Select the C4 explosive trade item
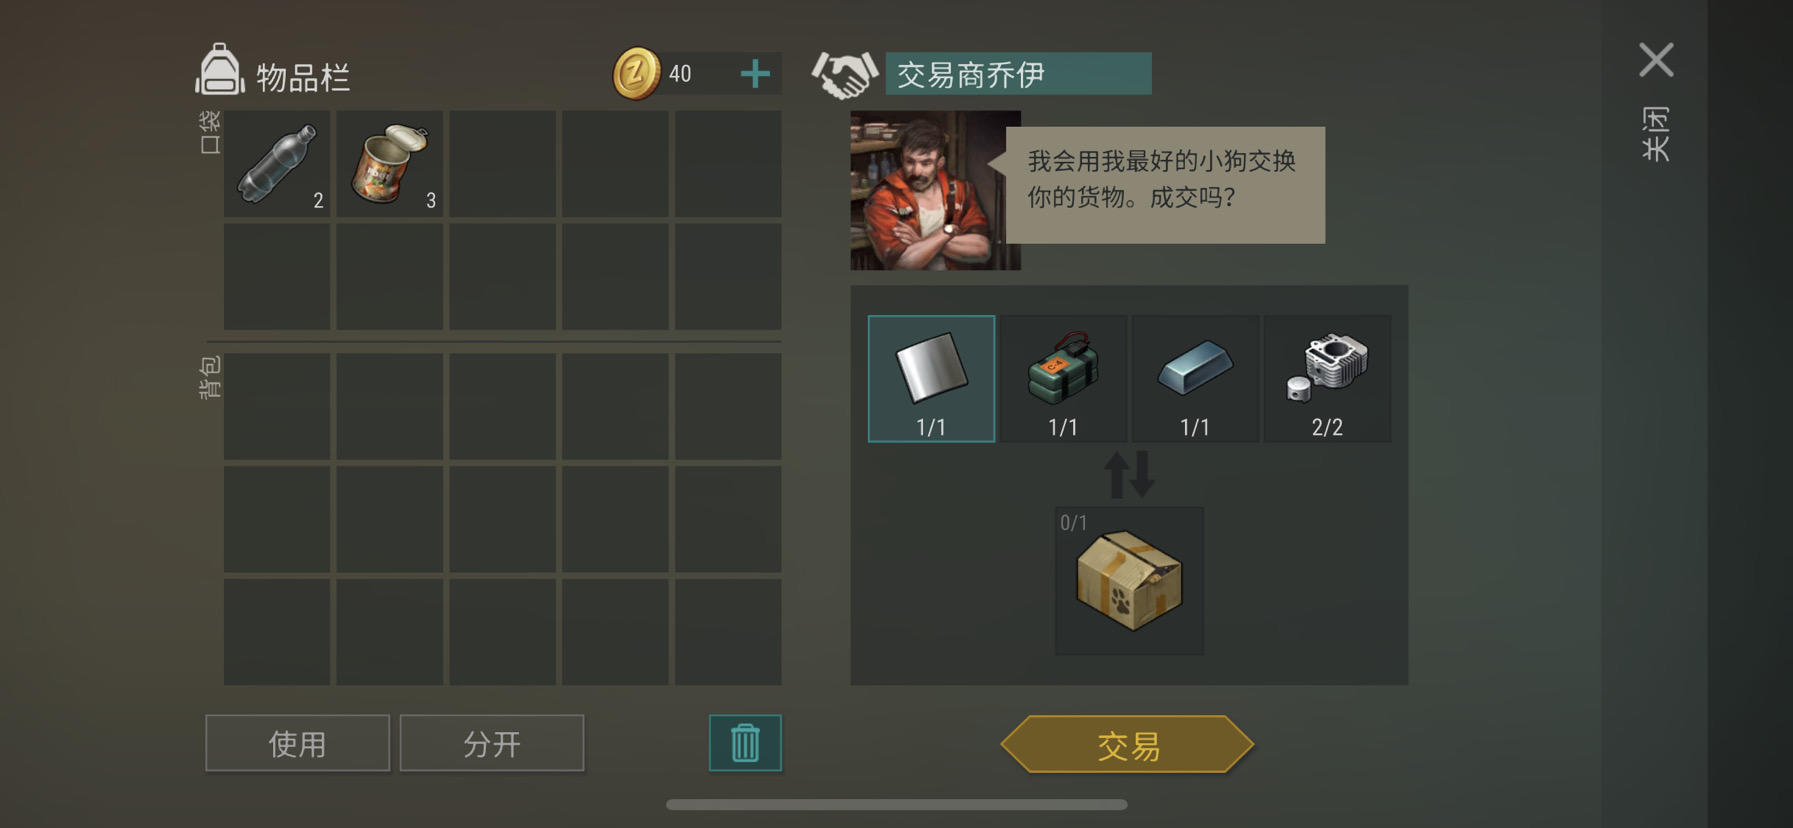The height and width of the screenshot is (828, 1793). point(1063,378)
